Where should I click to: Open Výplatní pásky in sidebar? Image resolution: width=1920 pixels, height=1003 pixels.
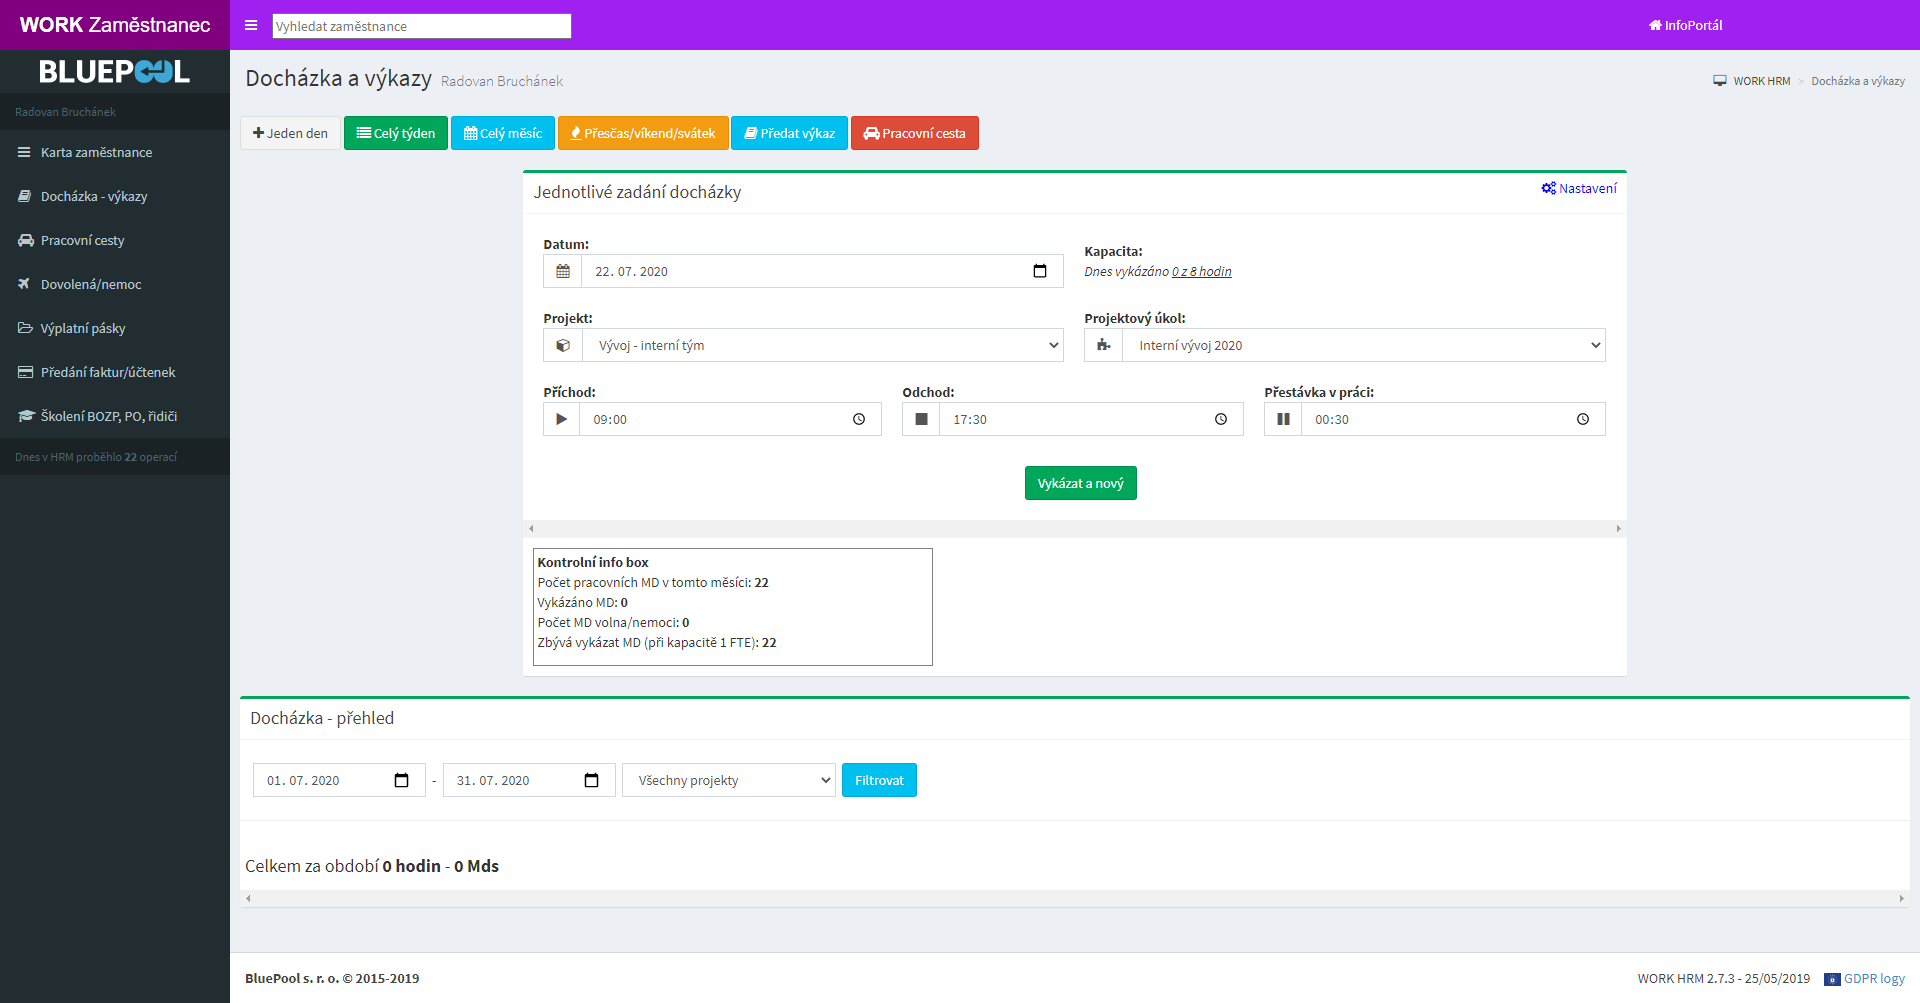point(115,328)
